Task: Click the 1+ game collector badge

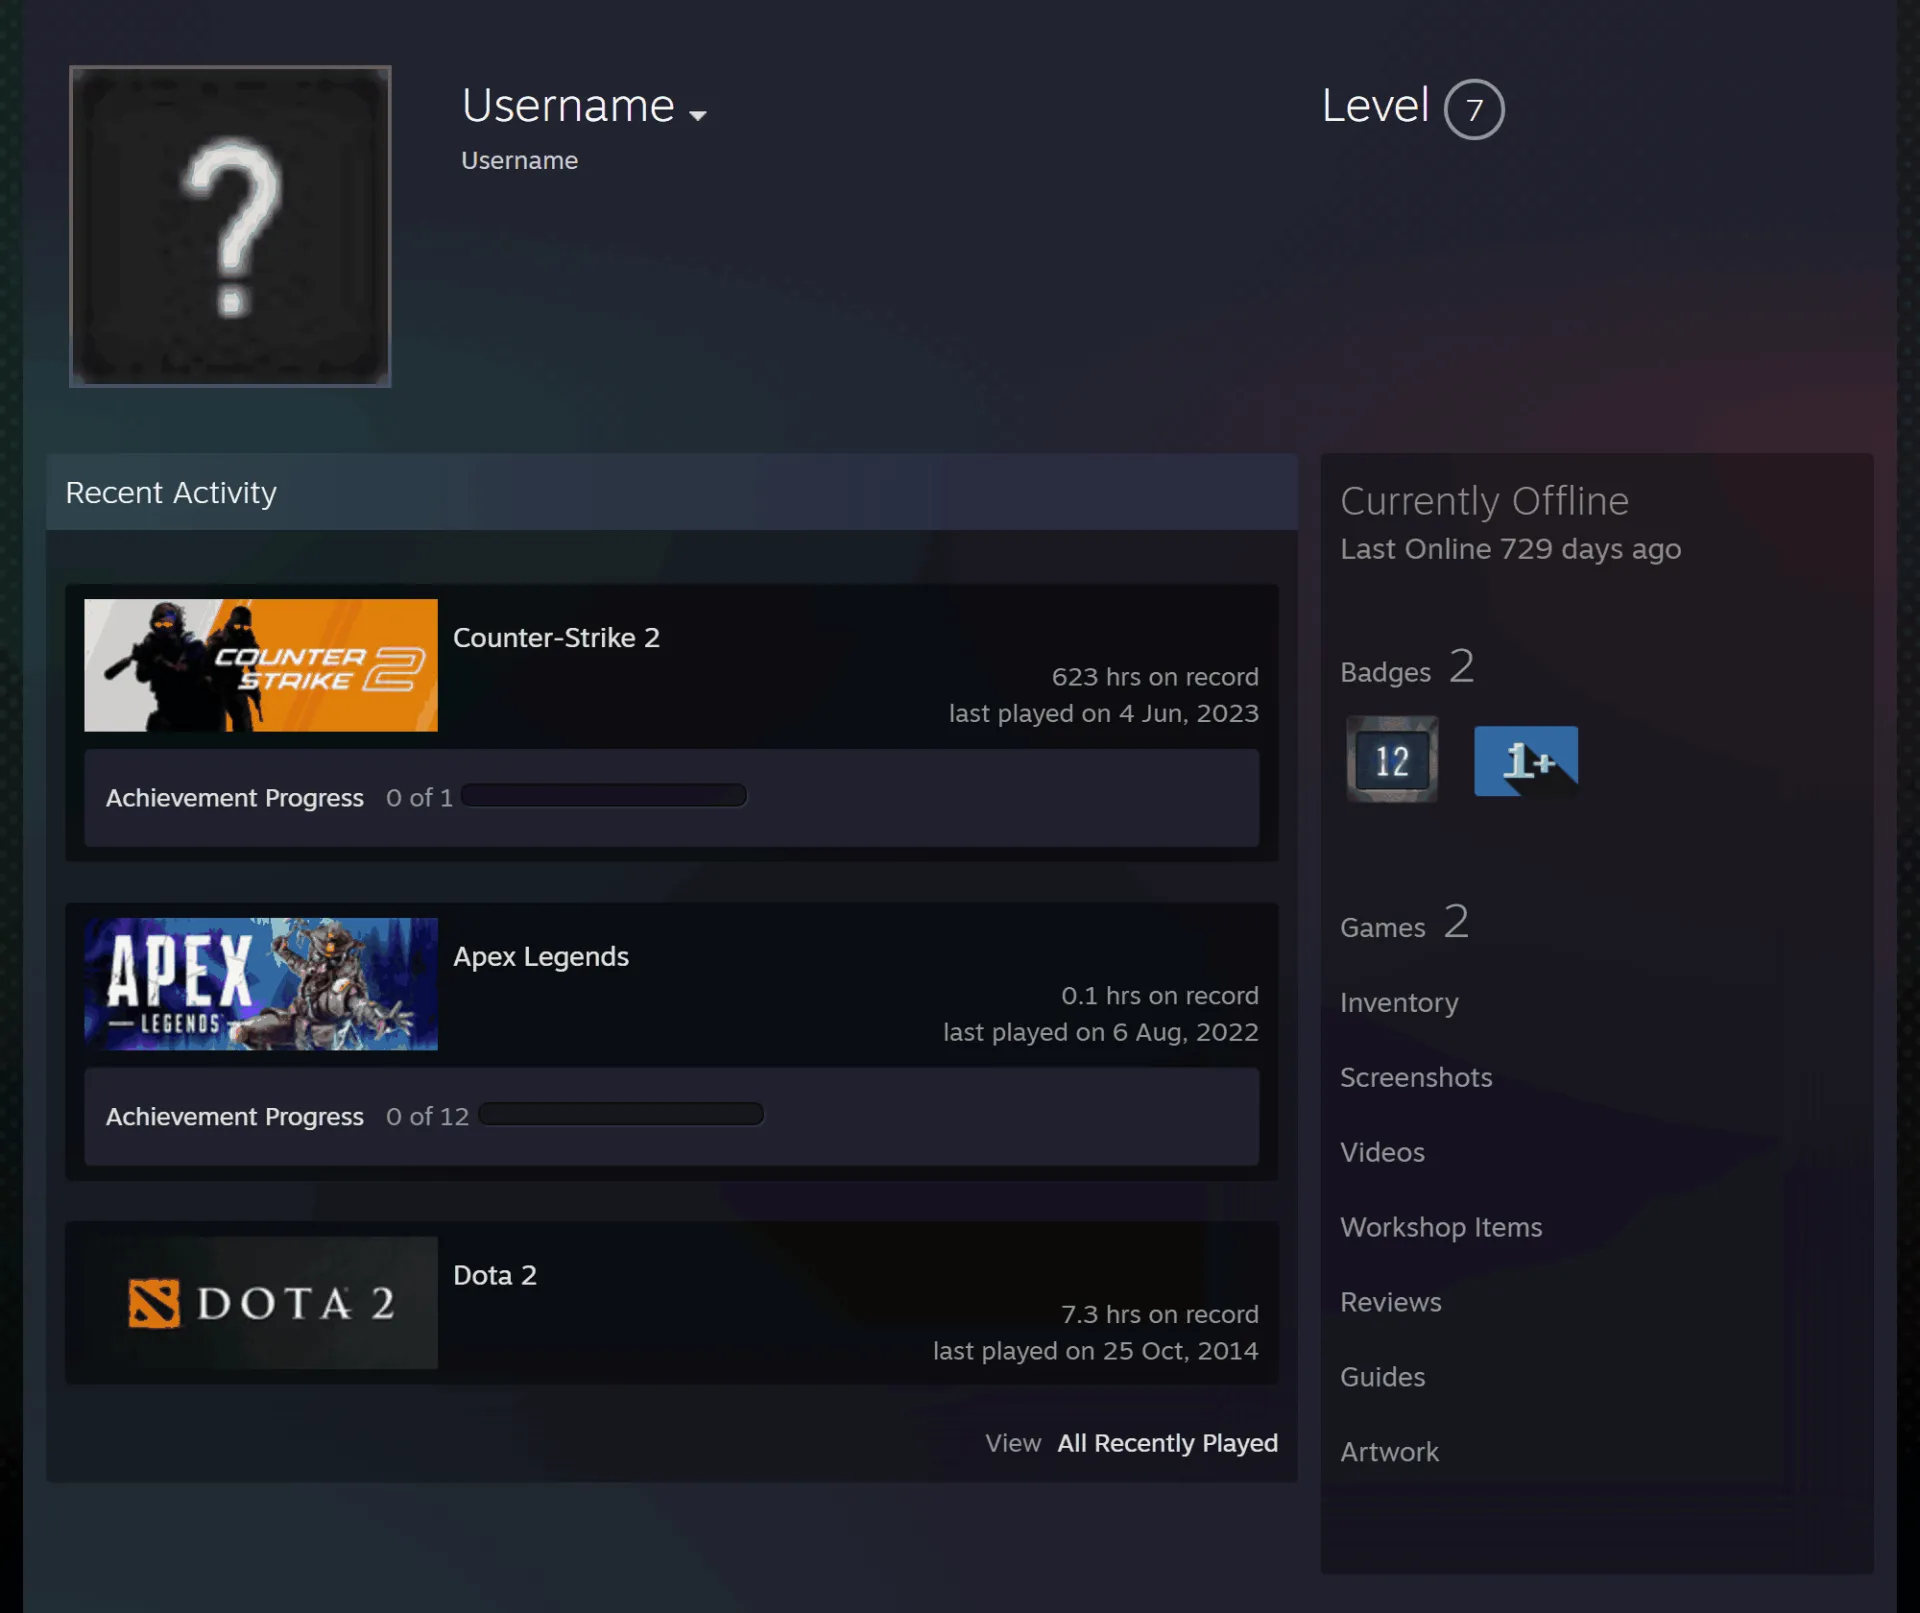Action: coord(1526,761)
